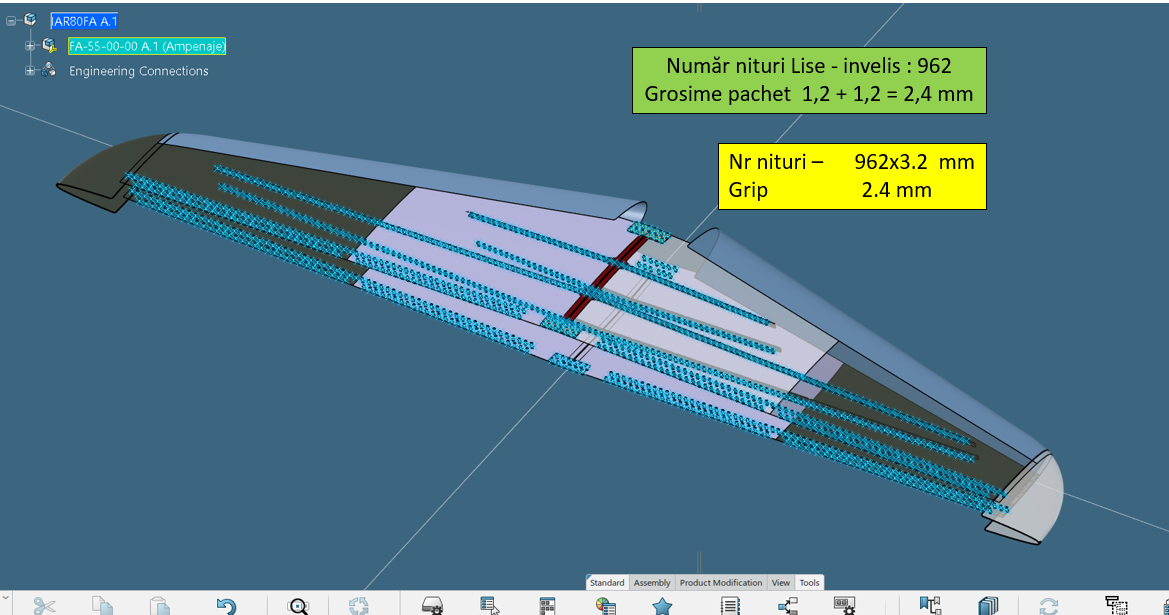Expand the FA-55-00-00 A.1 (Ampenaje) node
The image size is (1169, 615).
coord(30,46)
